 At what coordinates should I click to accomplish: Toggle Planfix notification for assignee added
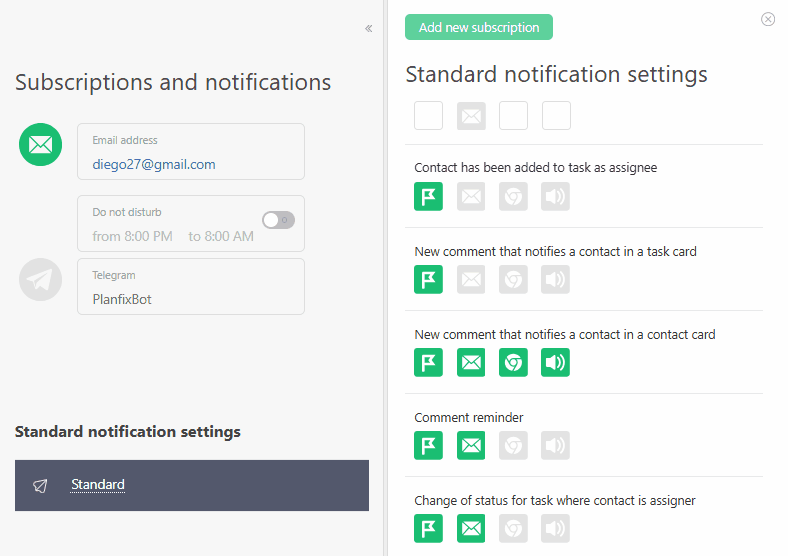pos(428,196)
